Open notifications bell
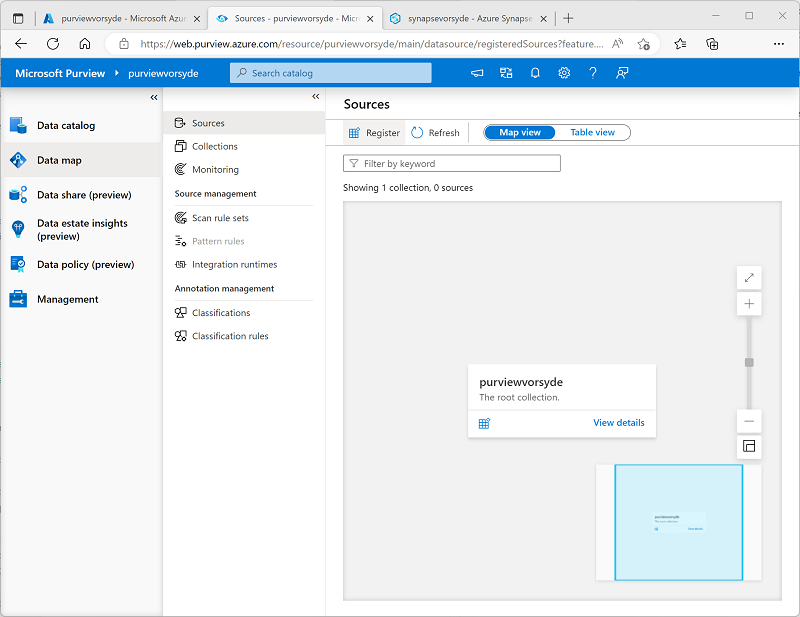Screen dimensions: 800x617 point(535,73)
